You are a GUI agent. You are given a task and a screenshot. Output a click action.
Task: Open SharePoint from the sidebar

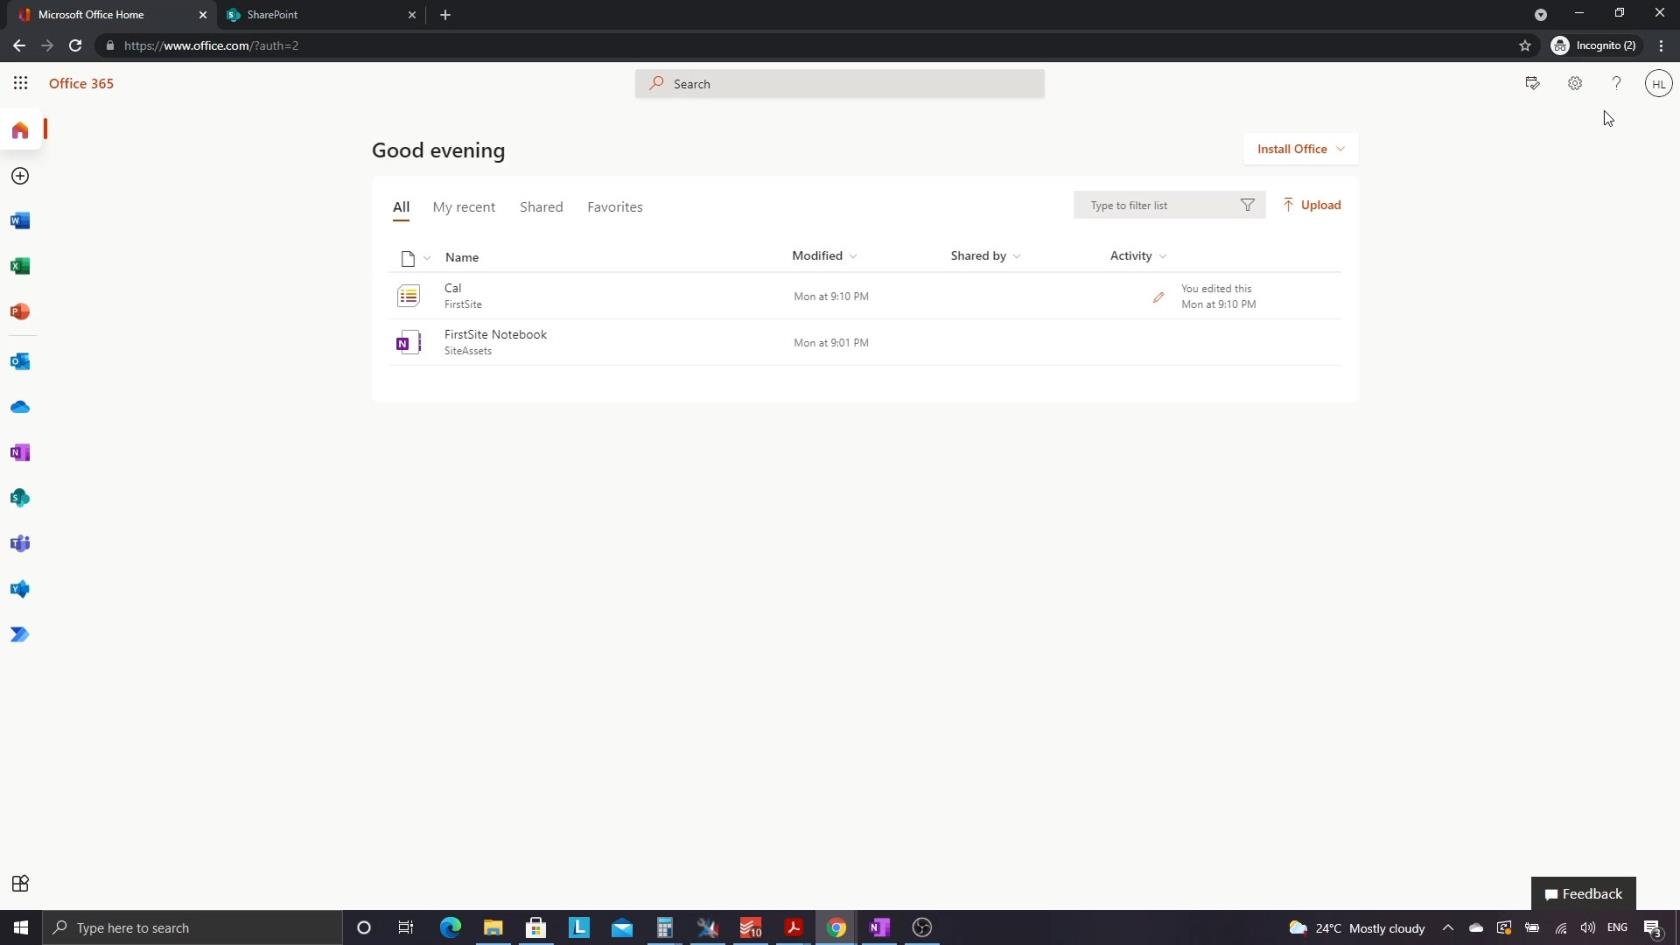point(20,498)
